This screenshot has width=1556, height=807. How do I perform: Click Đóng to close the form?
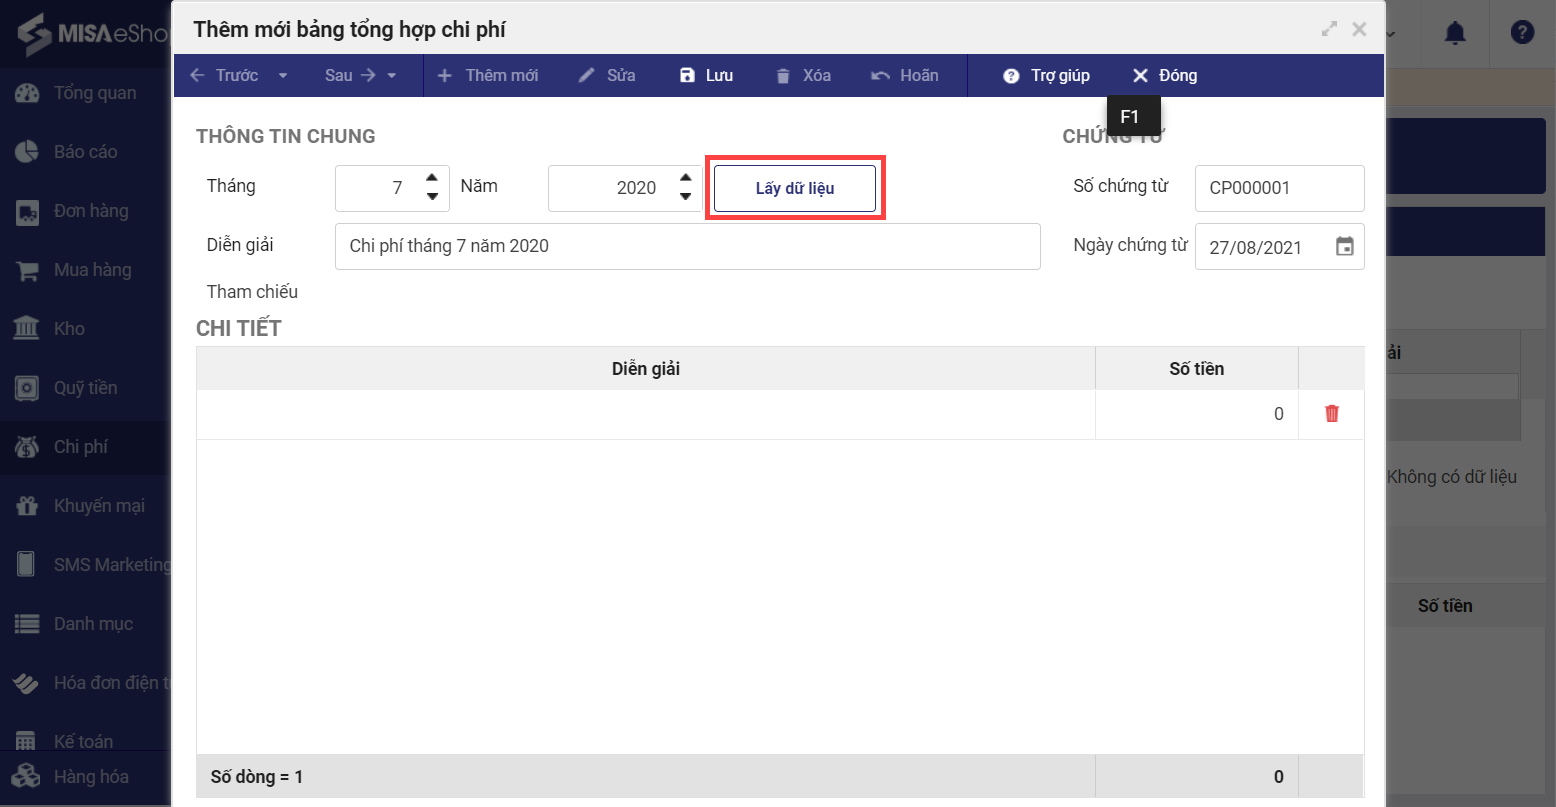[1164, 75]
